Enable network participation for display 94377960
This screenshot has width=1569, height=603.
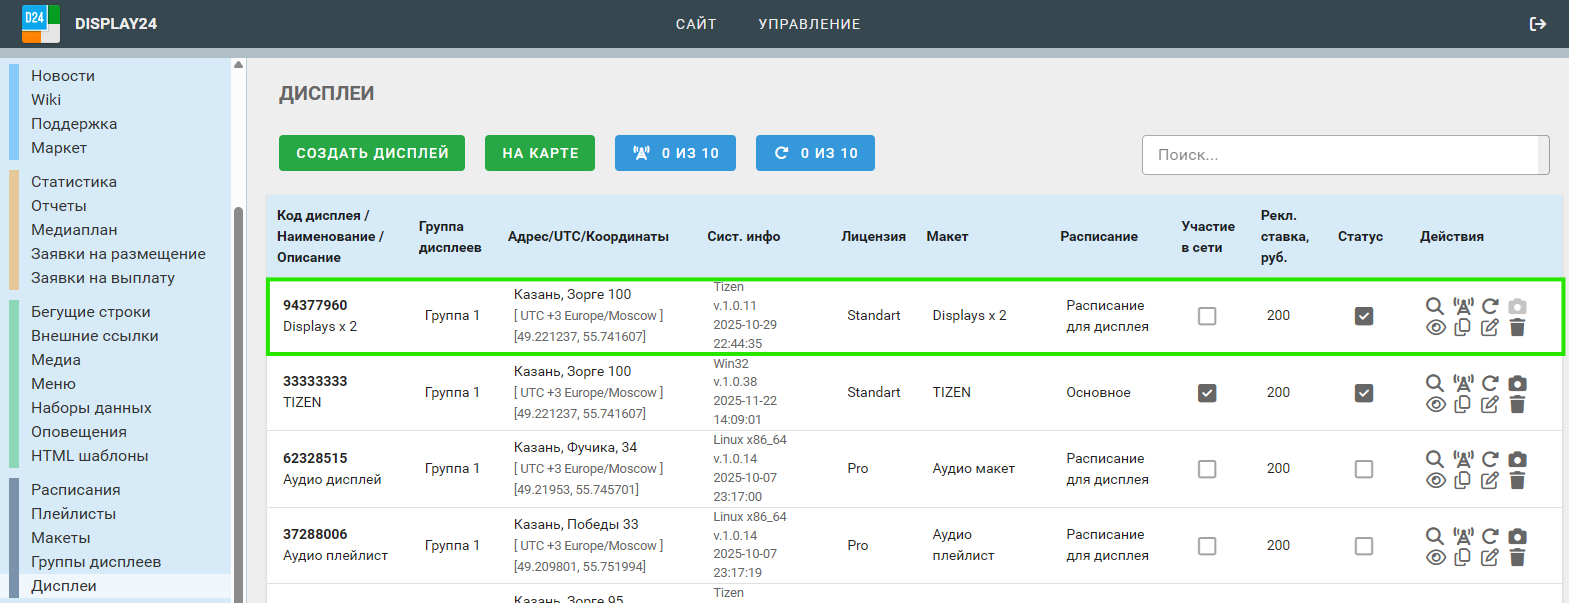point(1207,316)
